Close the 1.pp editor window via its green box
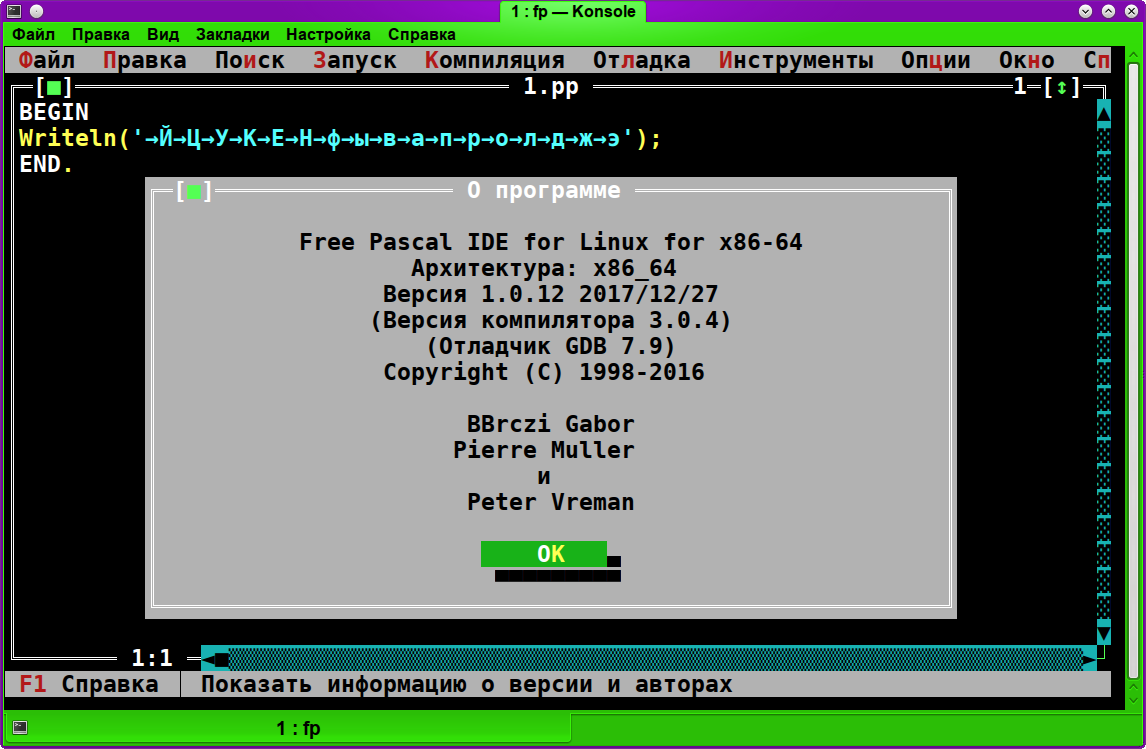 point(53,87)
